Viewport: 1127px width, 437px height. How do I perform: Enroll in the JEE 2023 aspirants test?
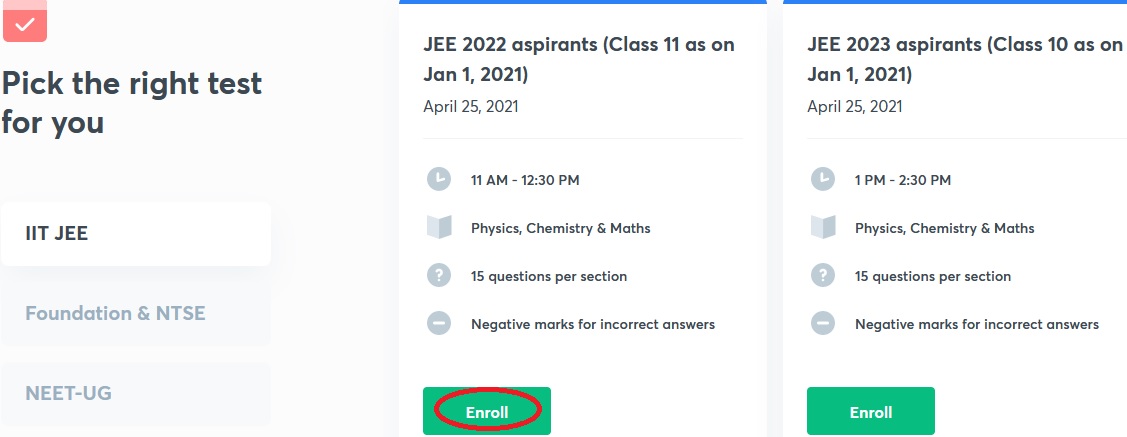(x=870, y=411)
